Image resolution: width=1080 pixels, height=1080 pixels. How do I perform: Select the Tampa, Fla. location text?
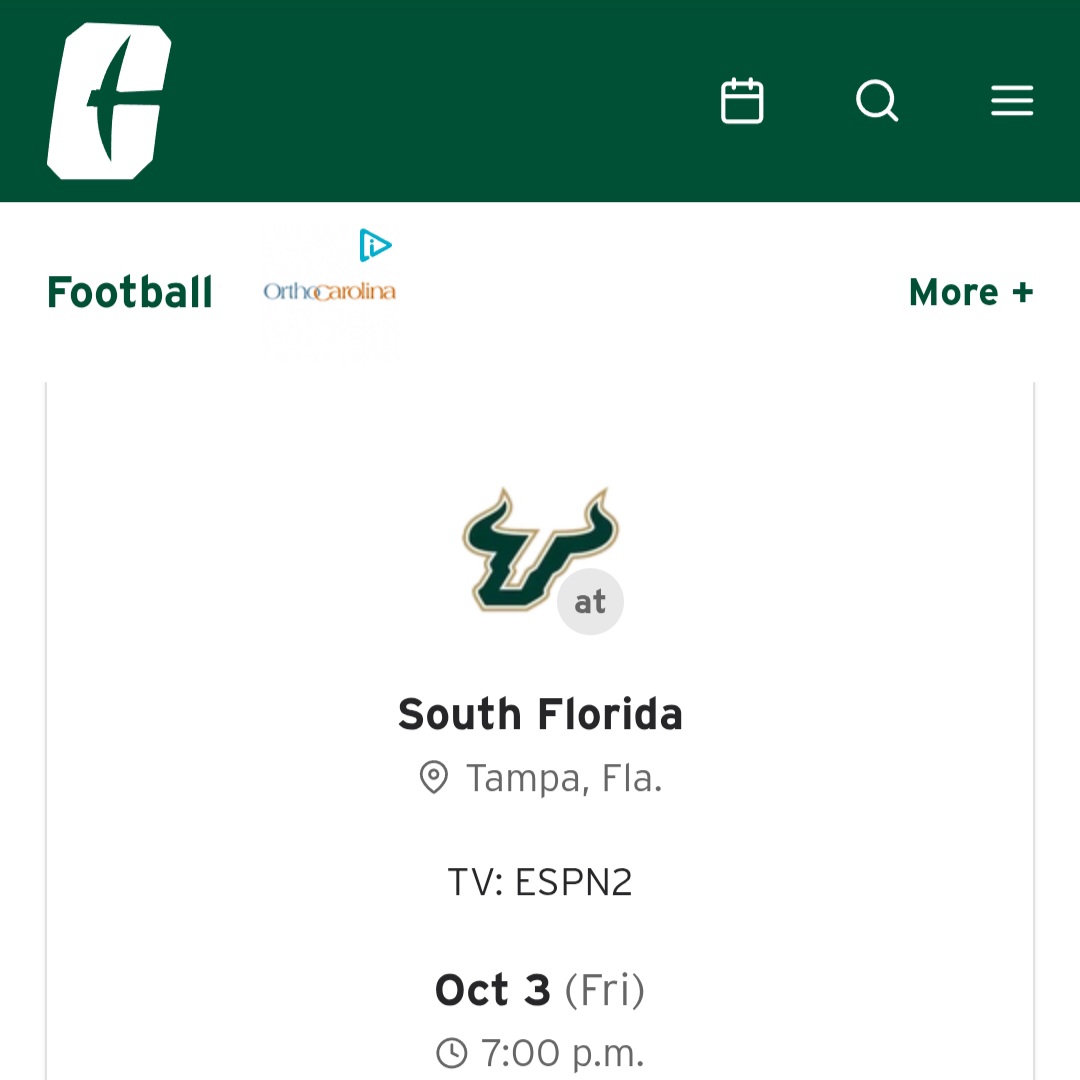pos(564,778)
